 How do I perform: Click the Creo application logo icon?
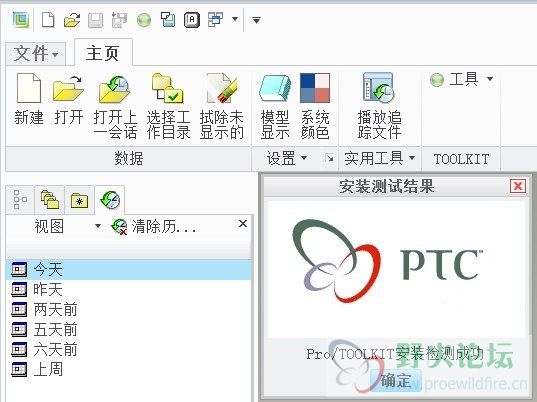coord(21,20)
